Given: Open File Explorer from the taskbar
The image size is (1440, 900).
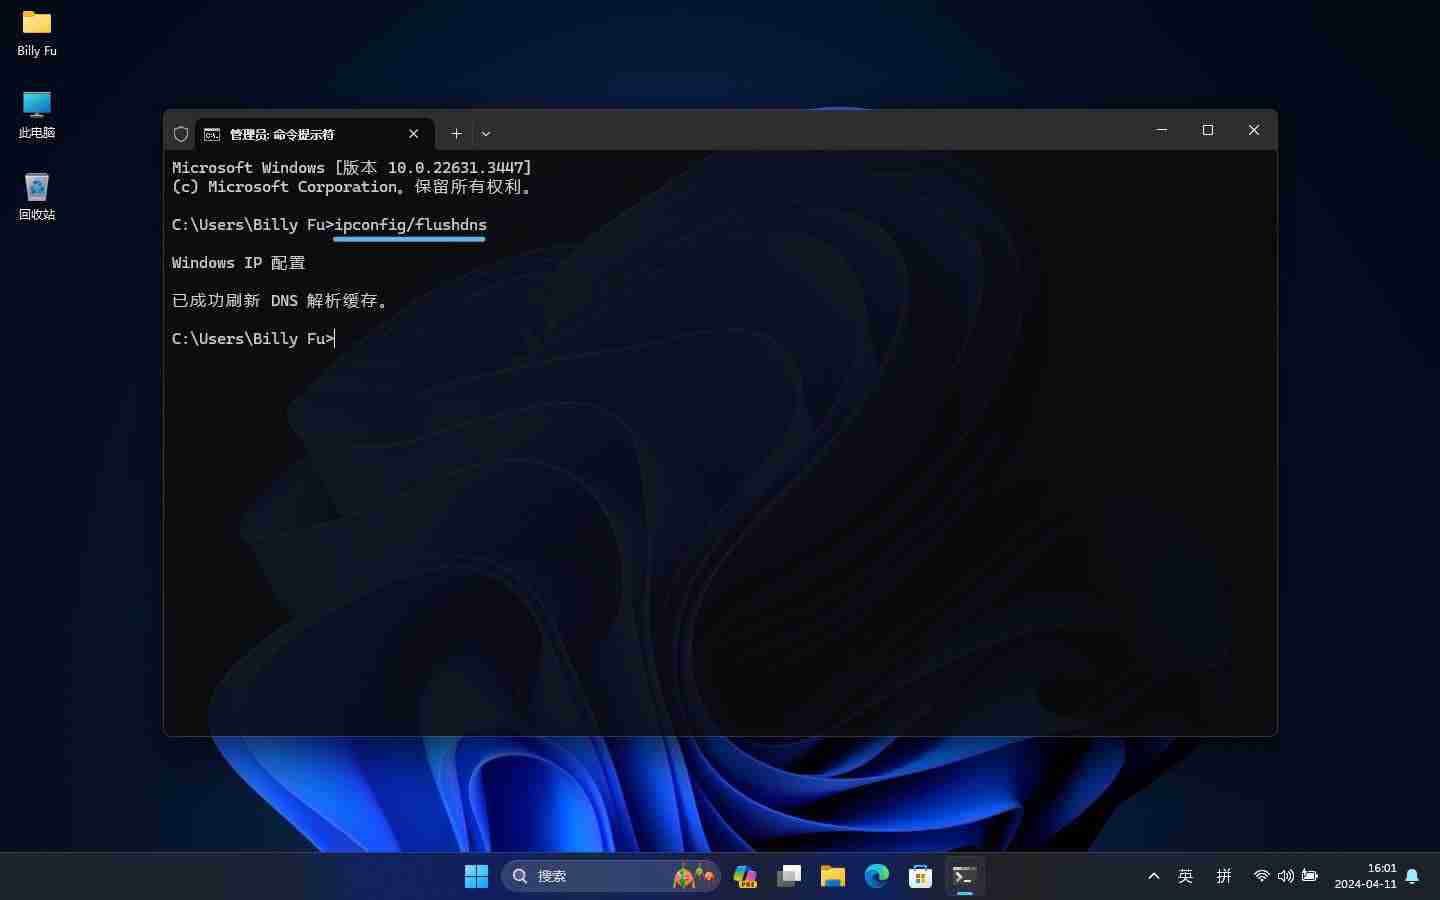Looking at the screenshot, I should pyautogui.click(x=832, y=876).
